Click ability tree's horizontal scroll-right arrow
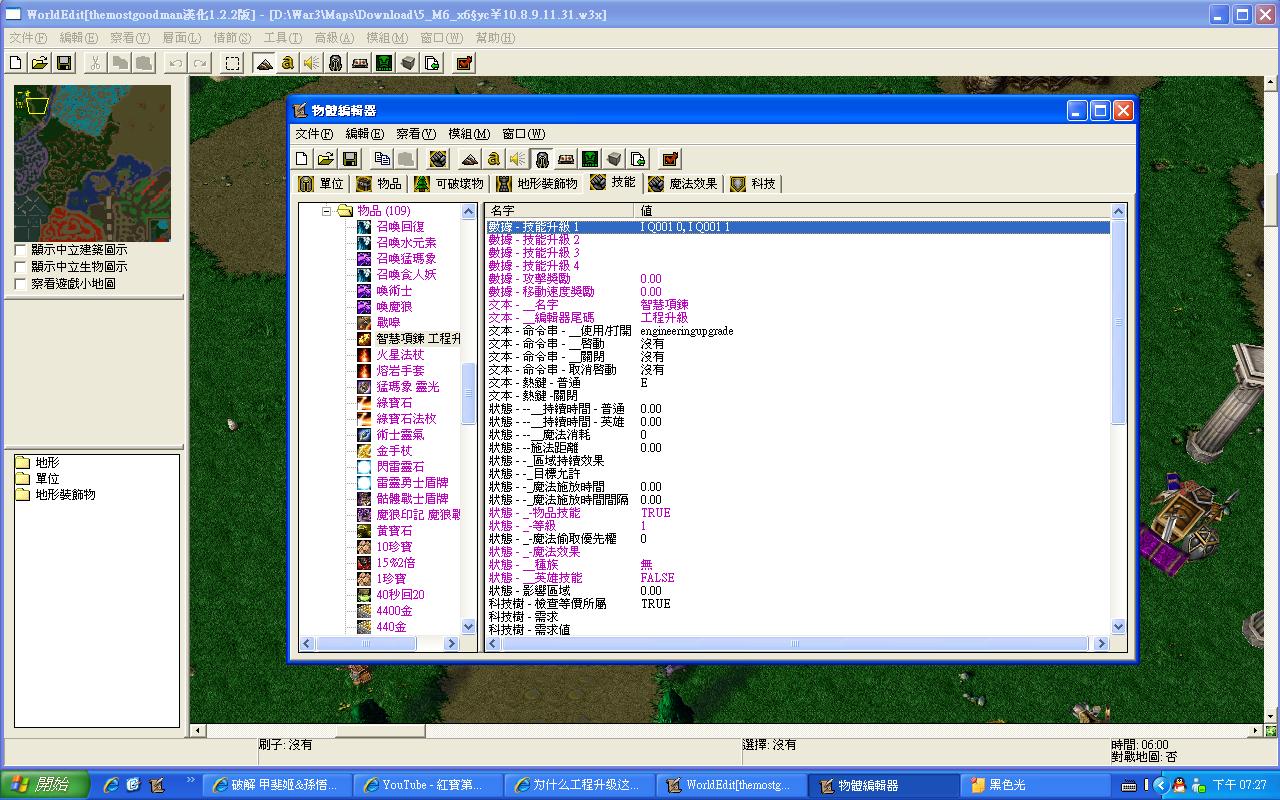1280x800 pixels. (x=451, y=644)
